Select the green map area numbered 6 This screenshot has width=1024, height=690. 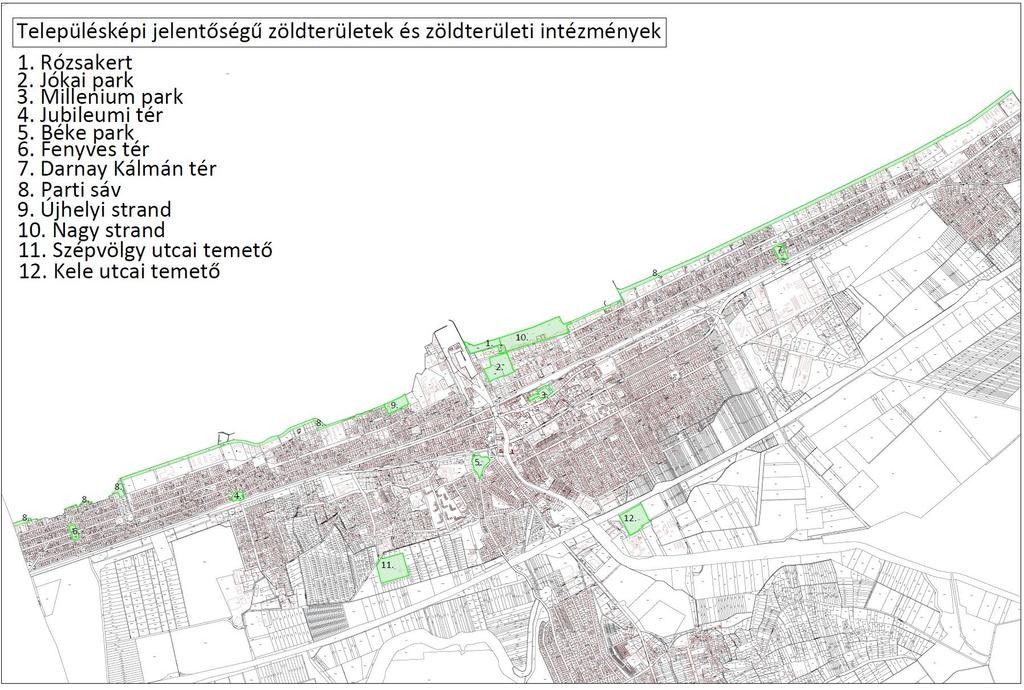coord(75,532)
